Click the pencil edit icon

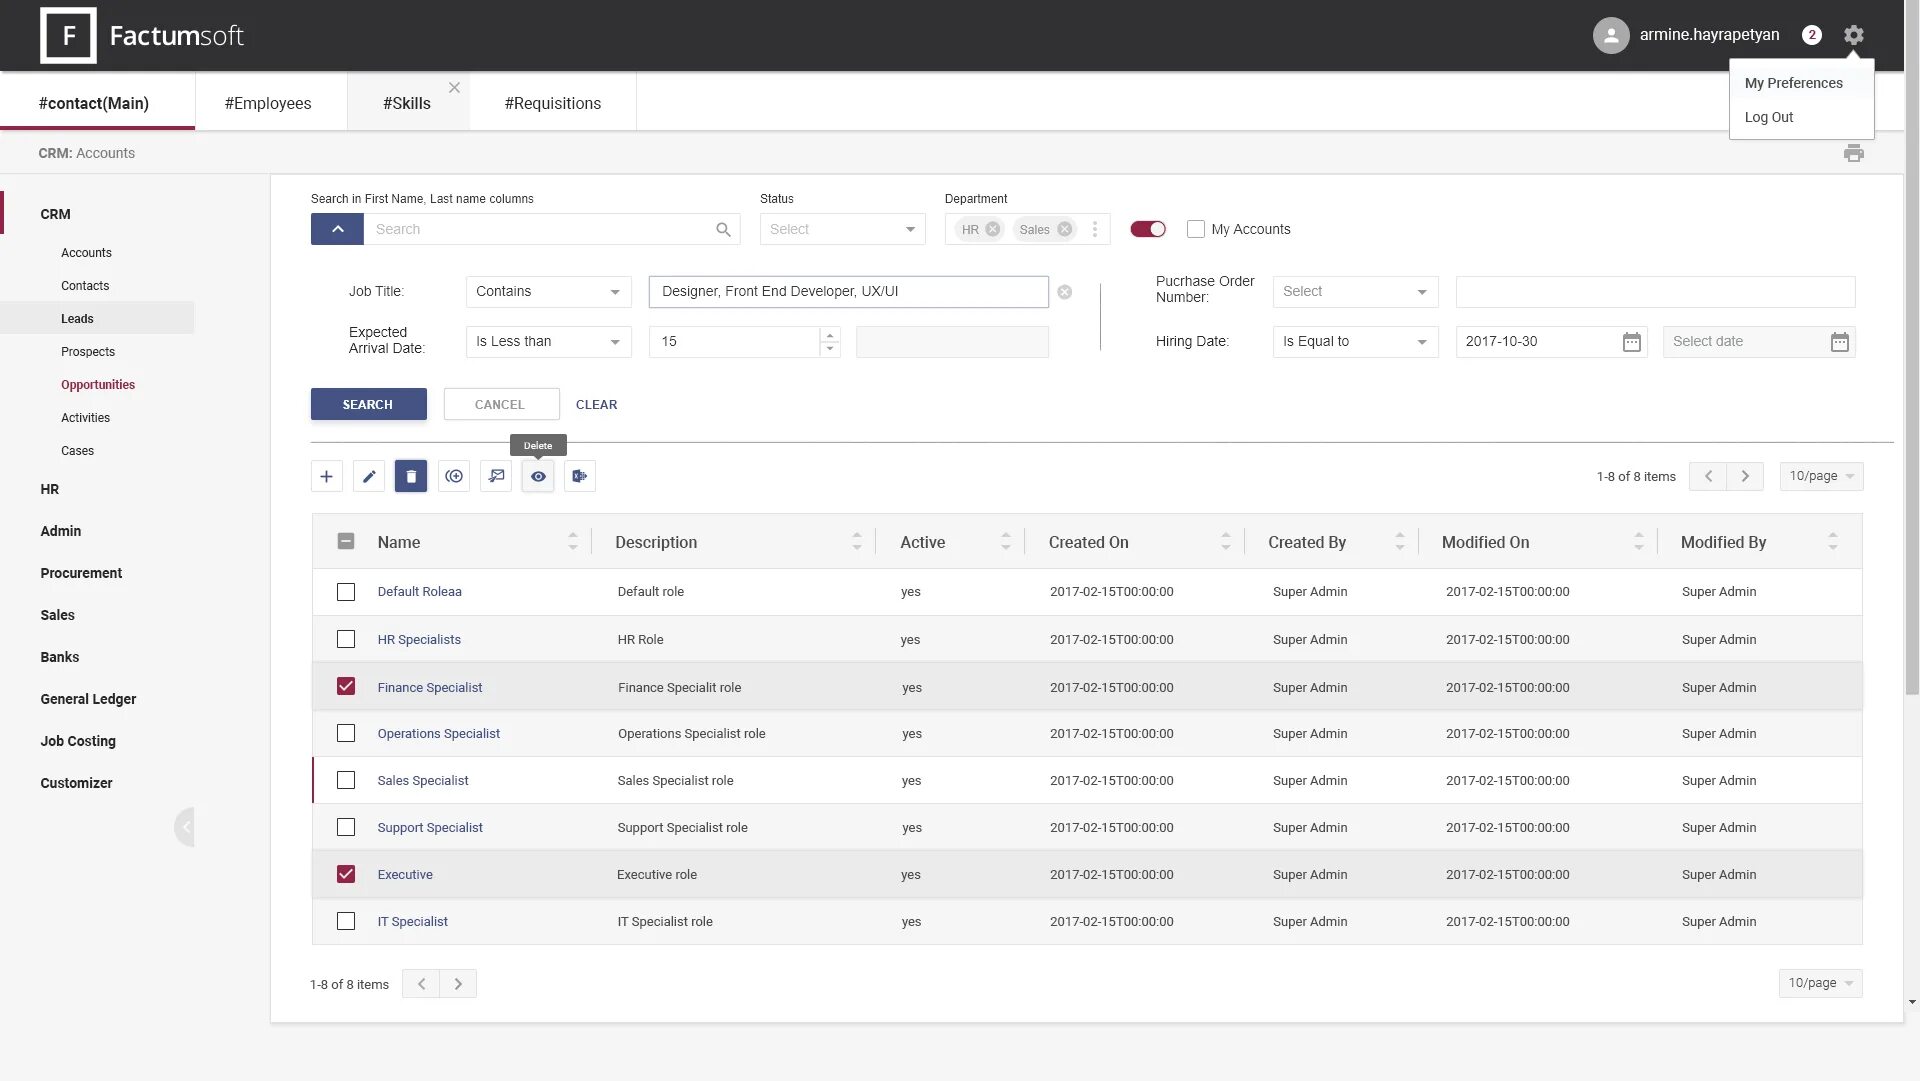[369, 476]
